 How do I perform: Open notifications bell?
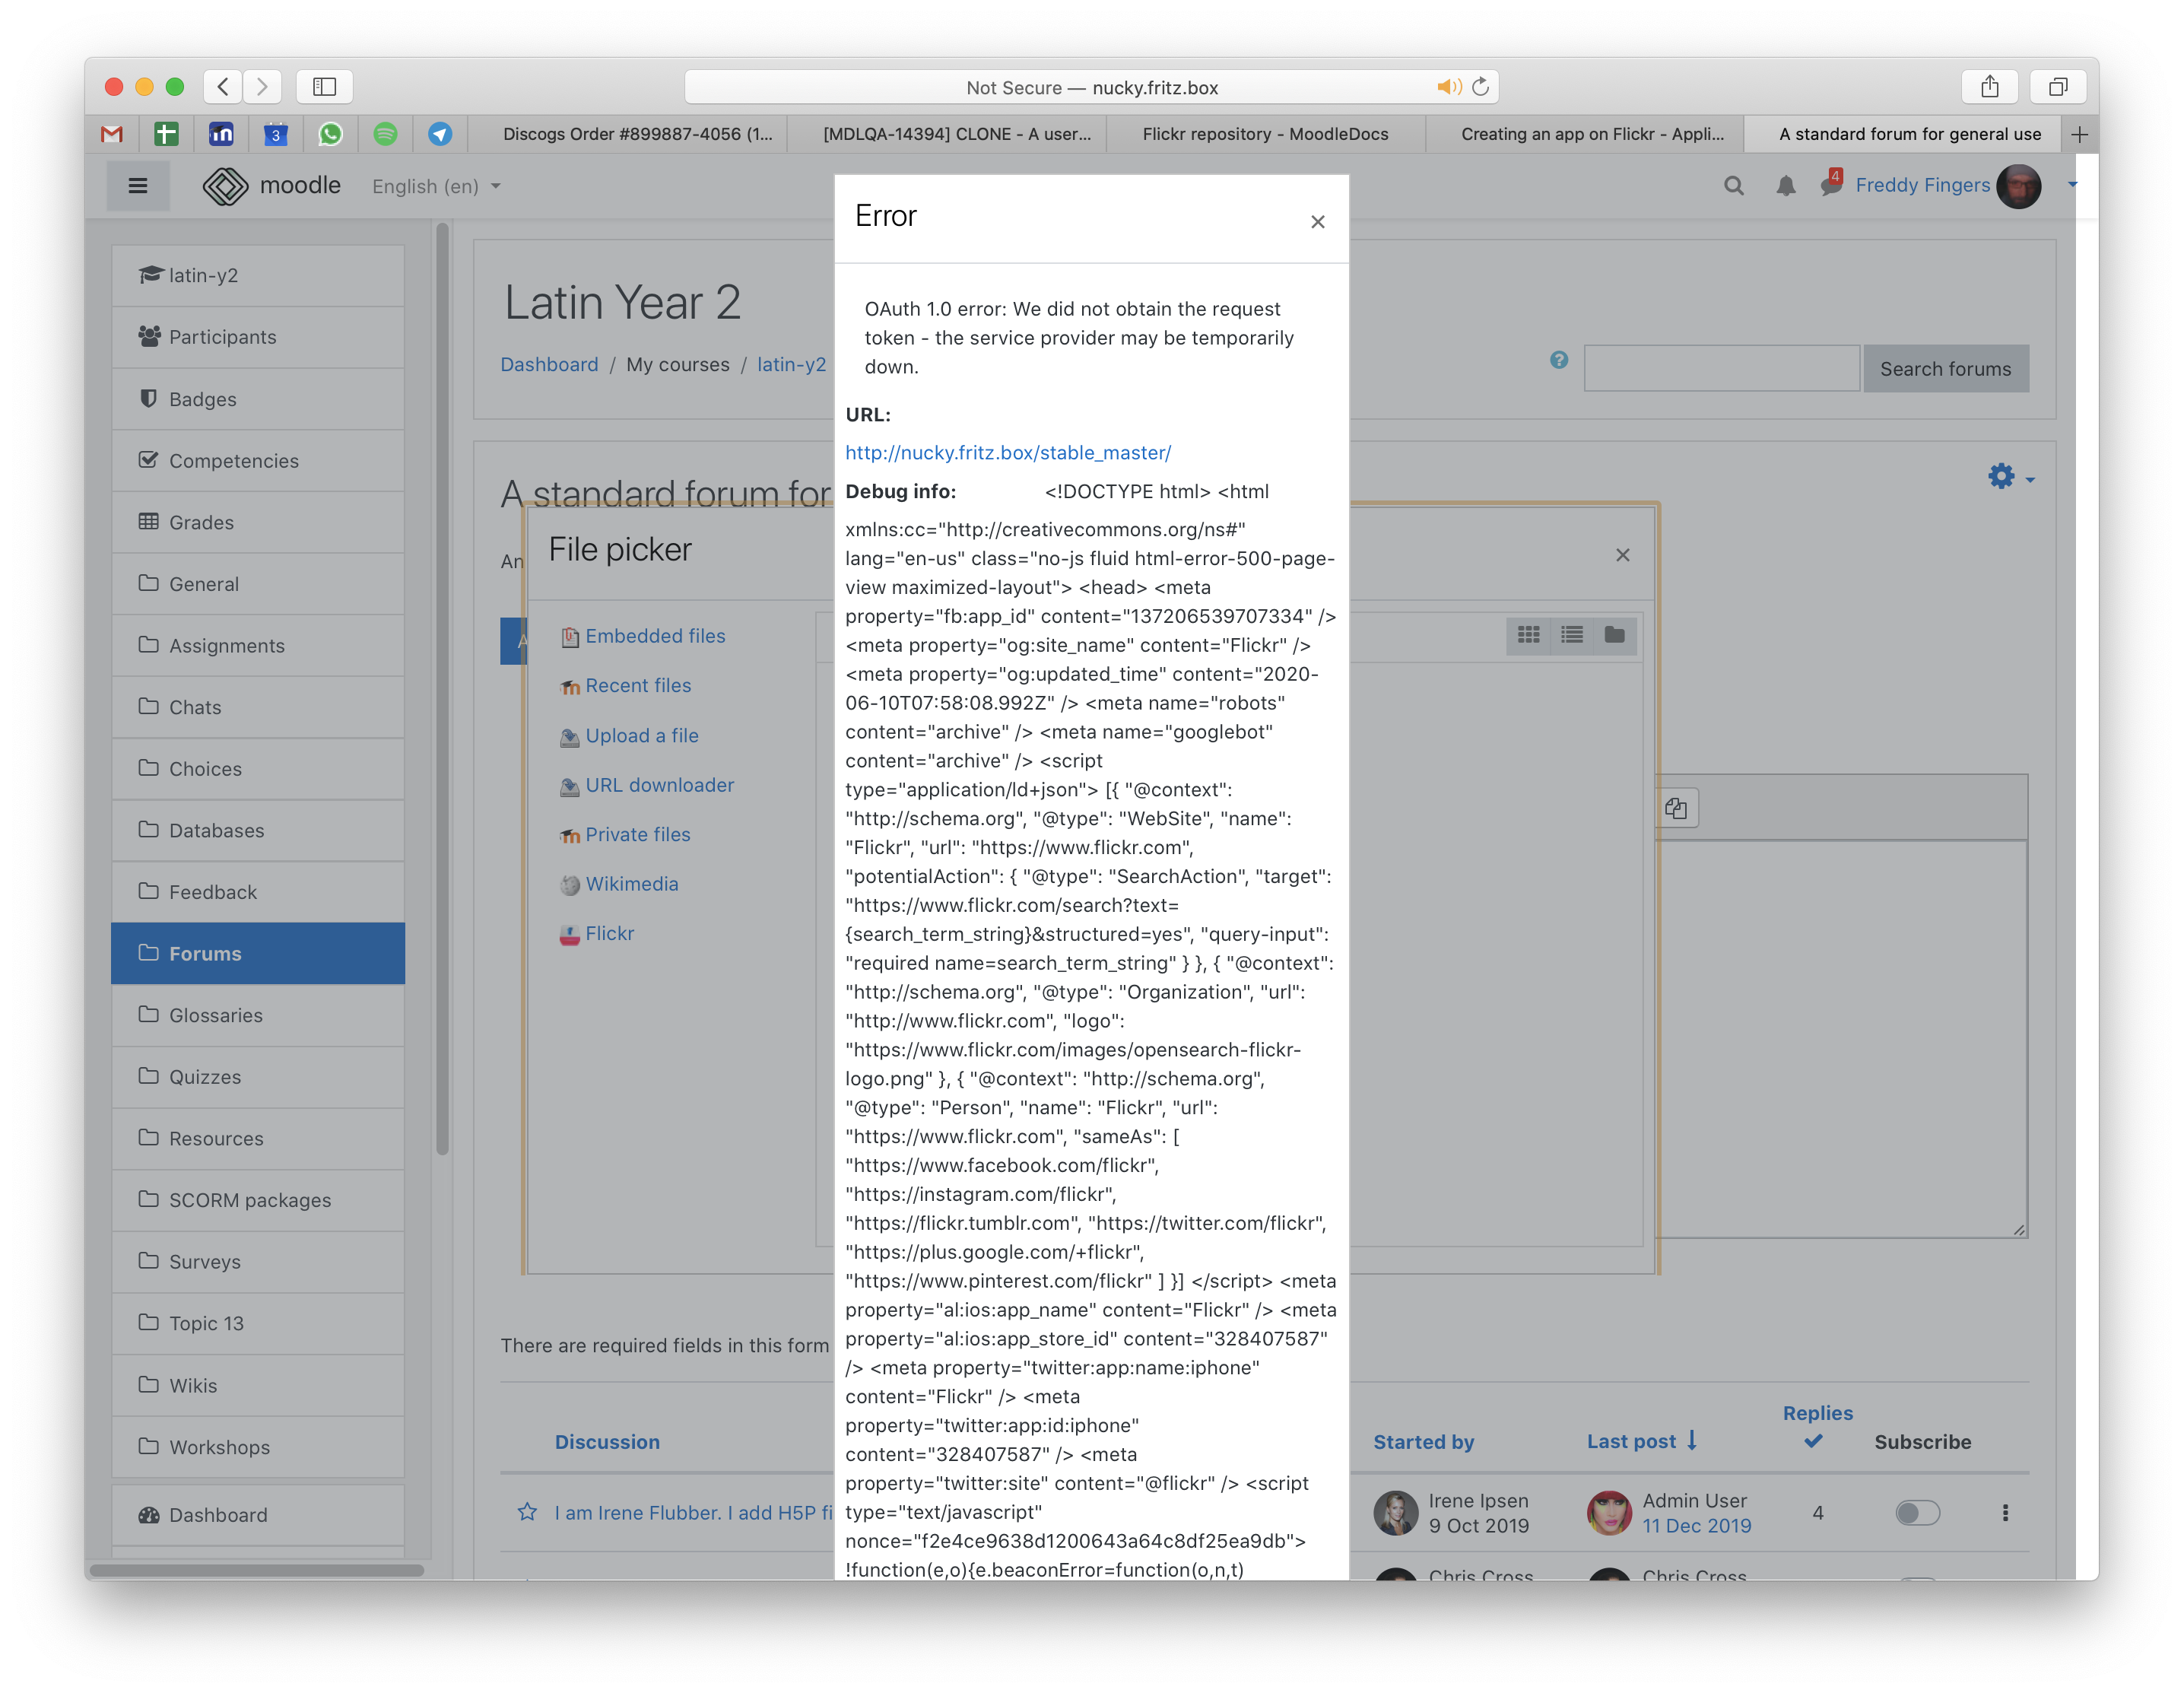pos(1785,186)
